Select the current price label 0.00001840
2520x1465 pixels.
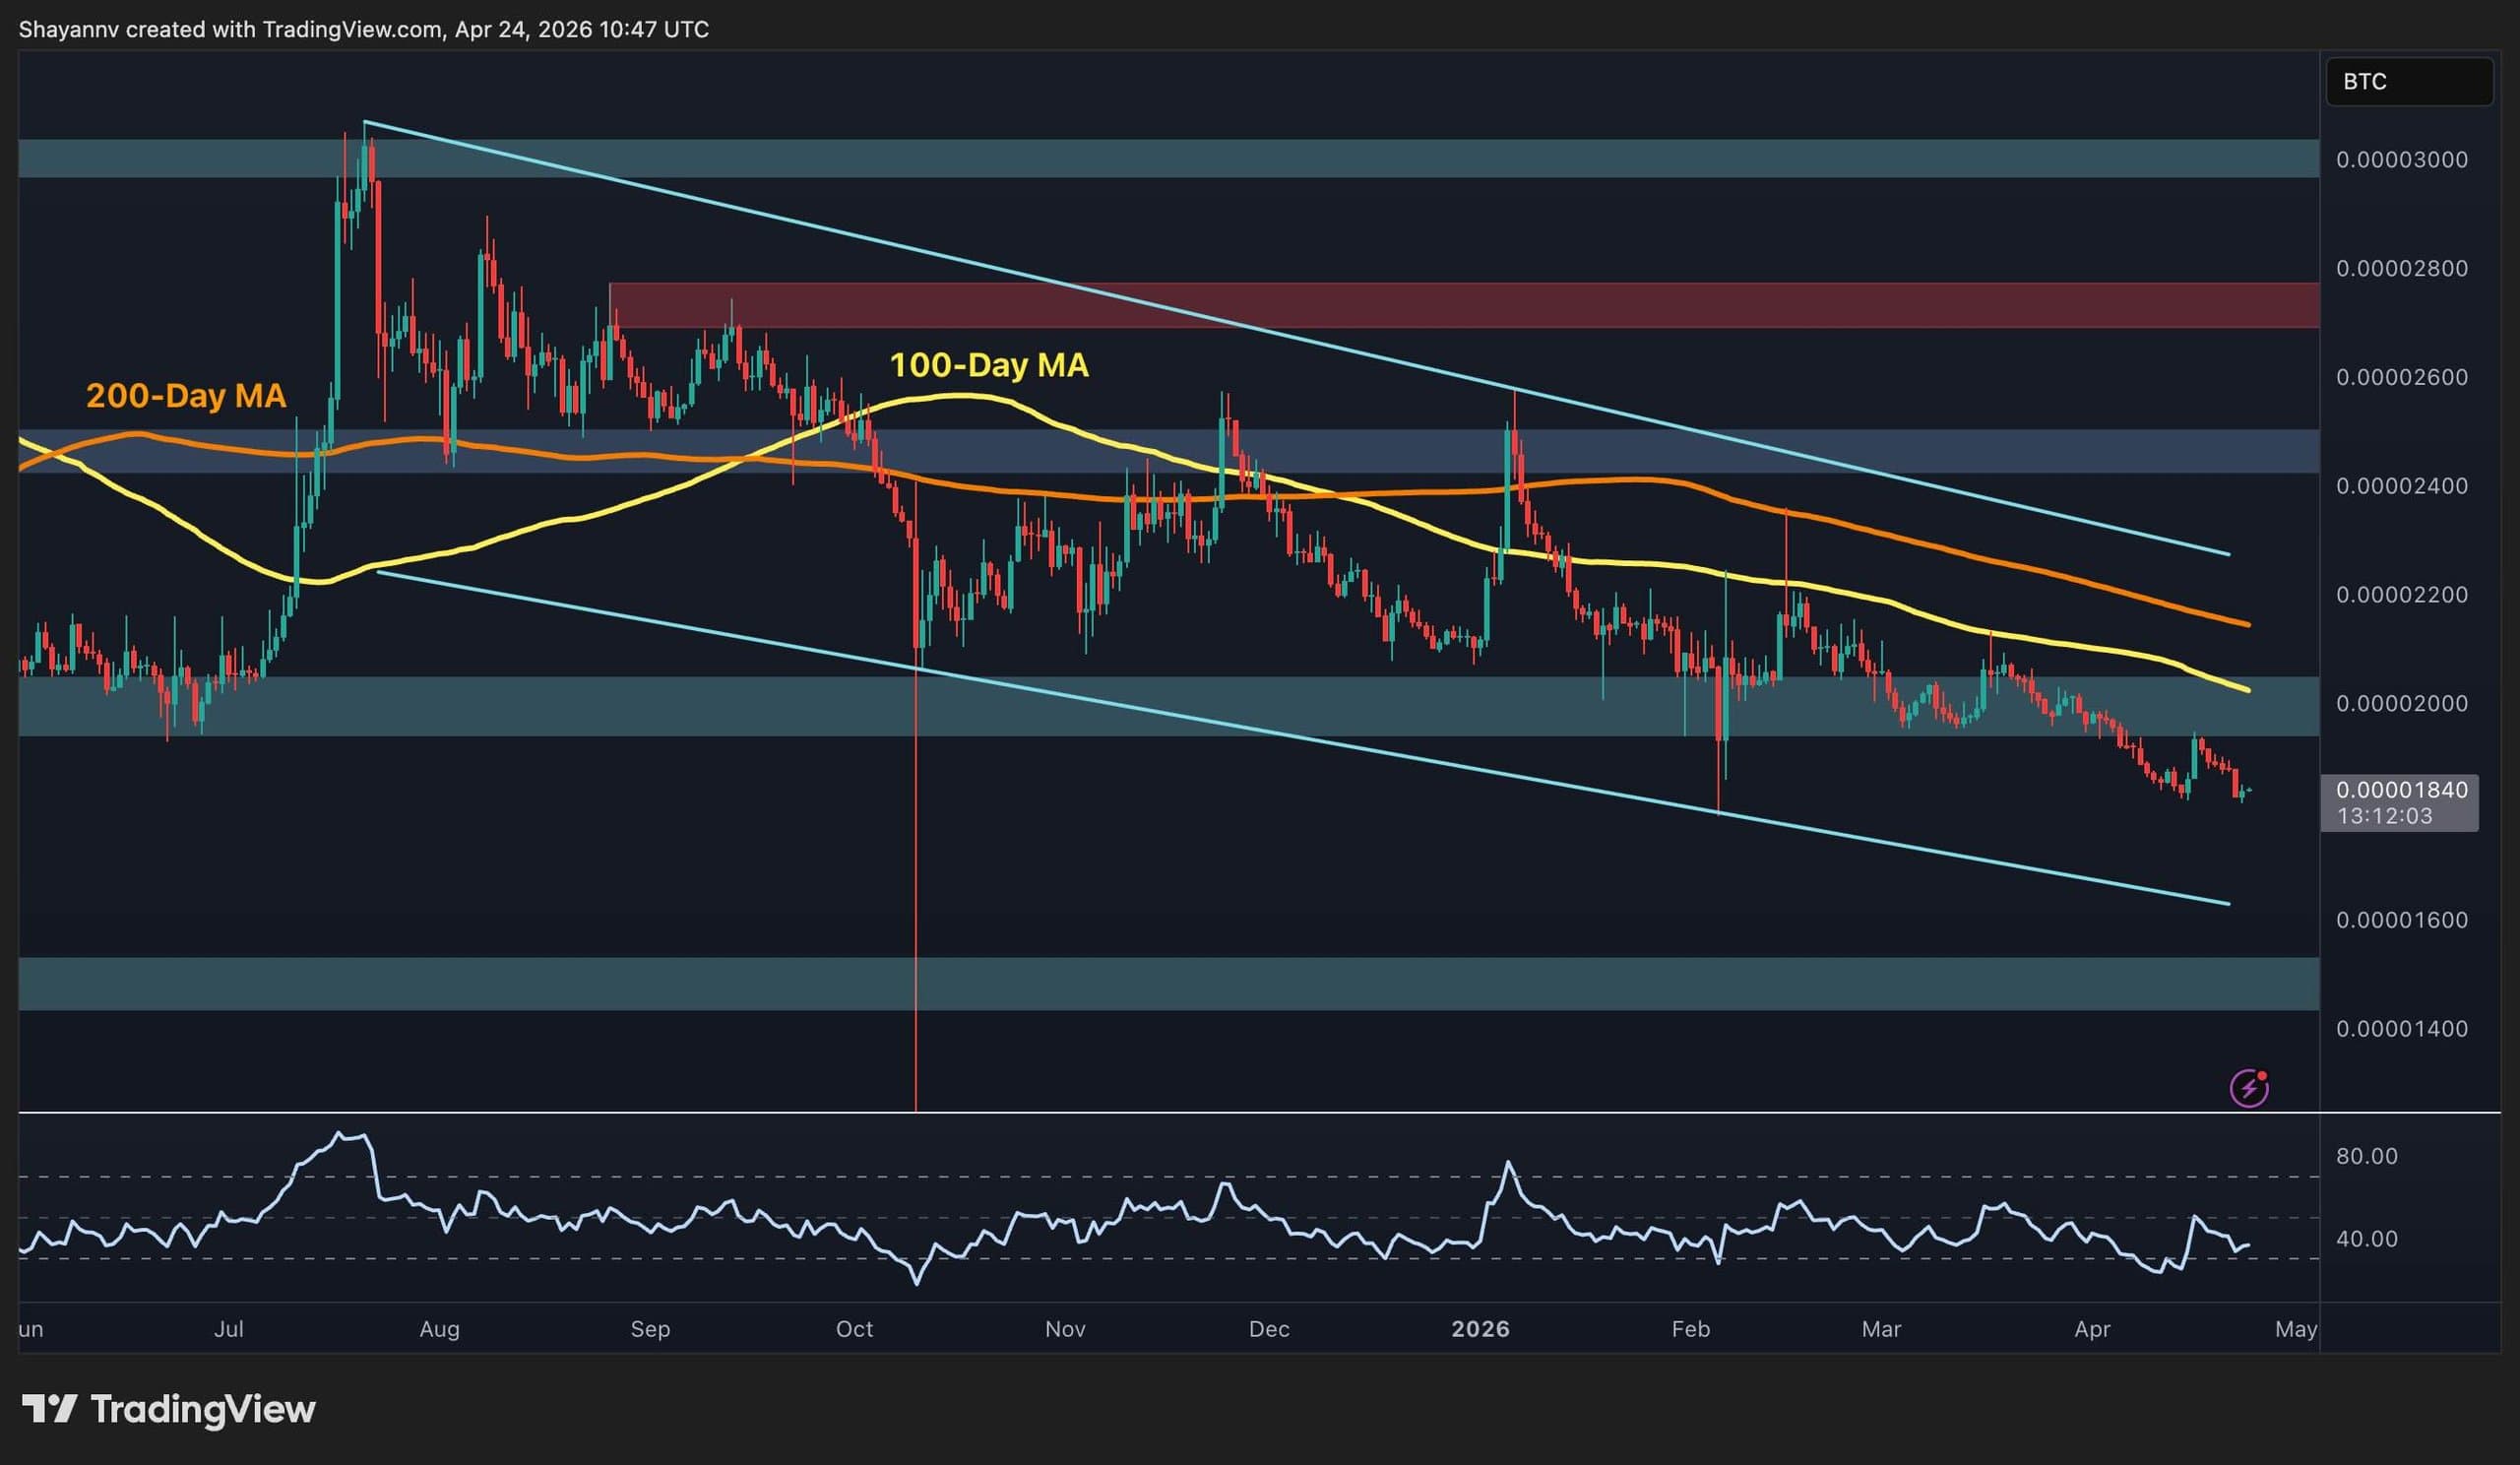tap(2398, 789)
